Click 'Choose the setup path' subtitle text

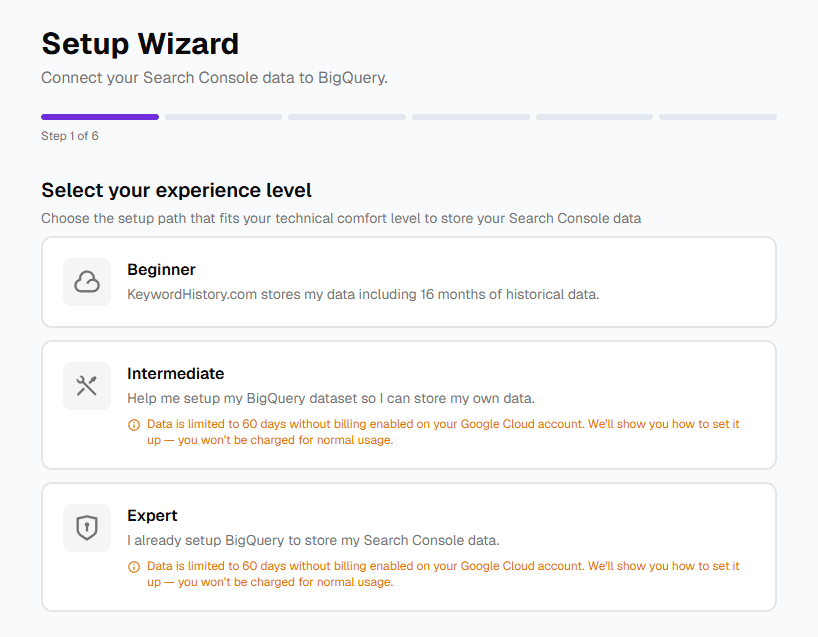[341, 218]
